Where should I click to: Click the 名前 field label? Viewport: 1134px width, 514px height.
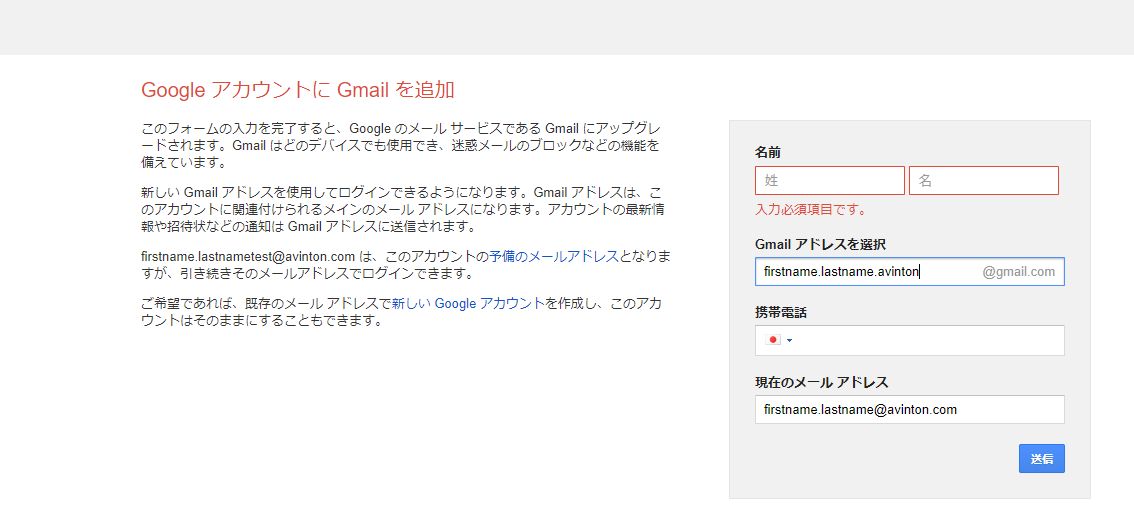pyautogui.click(x=767, y=153)
